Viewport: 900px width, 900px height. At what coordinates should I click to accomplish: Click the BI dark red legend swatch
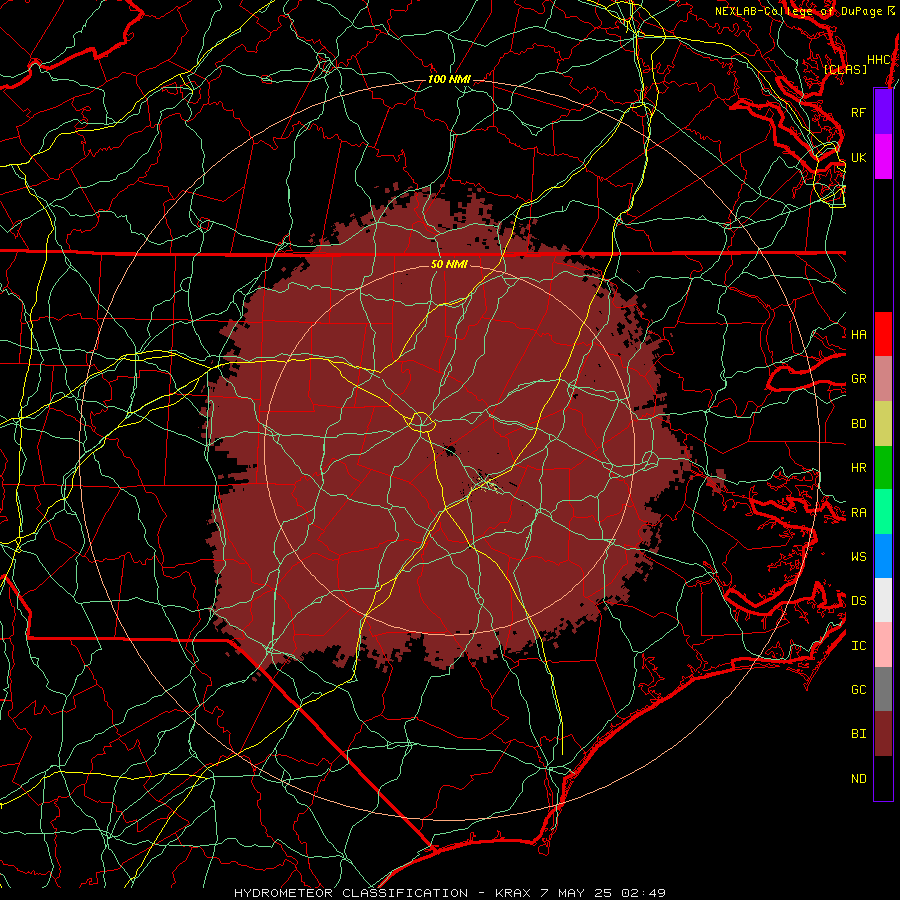tap(883, 734)
